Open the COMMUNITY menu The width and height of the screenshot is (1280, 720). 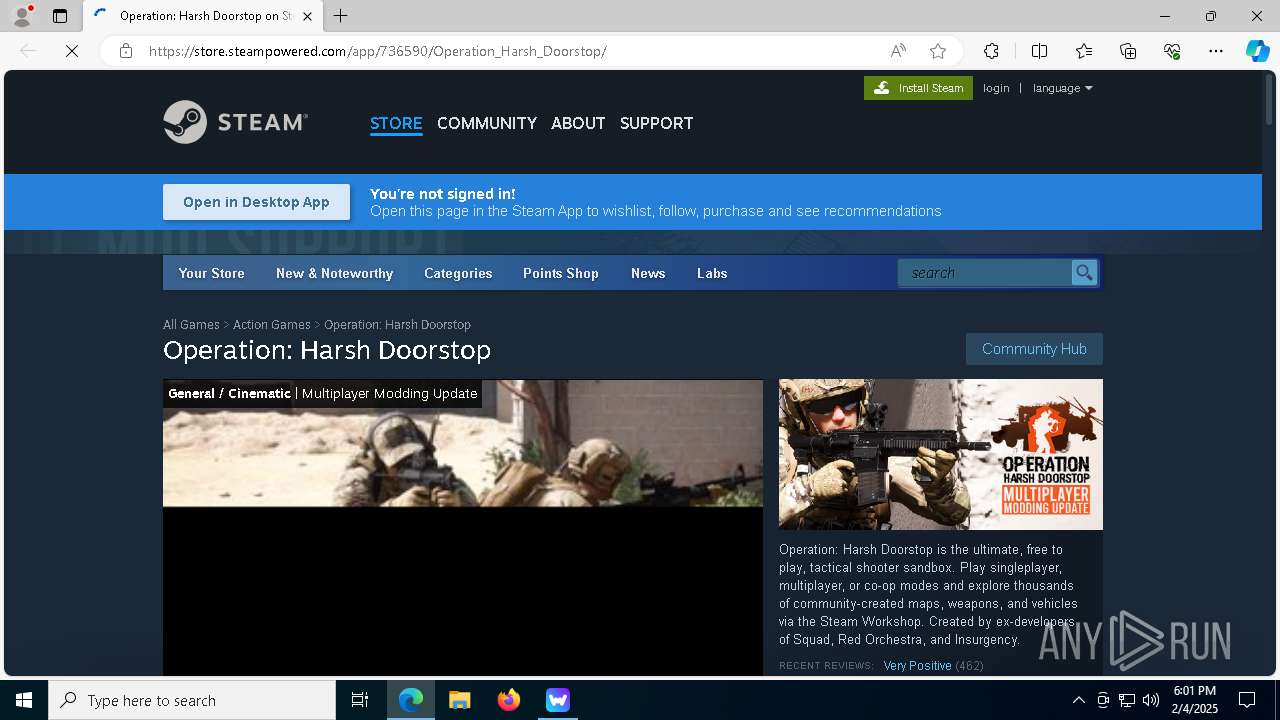[x=487, y=123]
